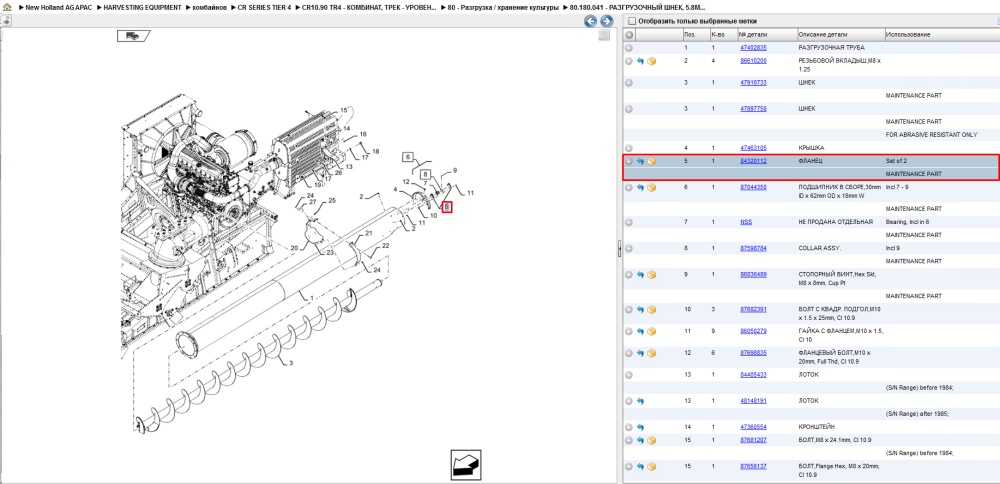Go to next diagram with right arrow
Image resolution: width=1000 pixels, height=484 pixels.
[x=606, y=21]
